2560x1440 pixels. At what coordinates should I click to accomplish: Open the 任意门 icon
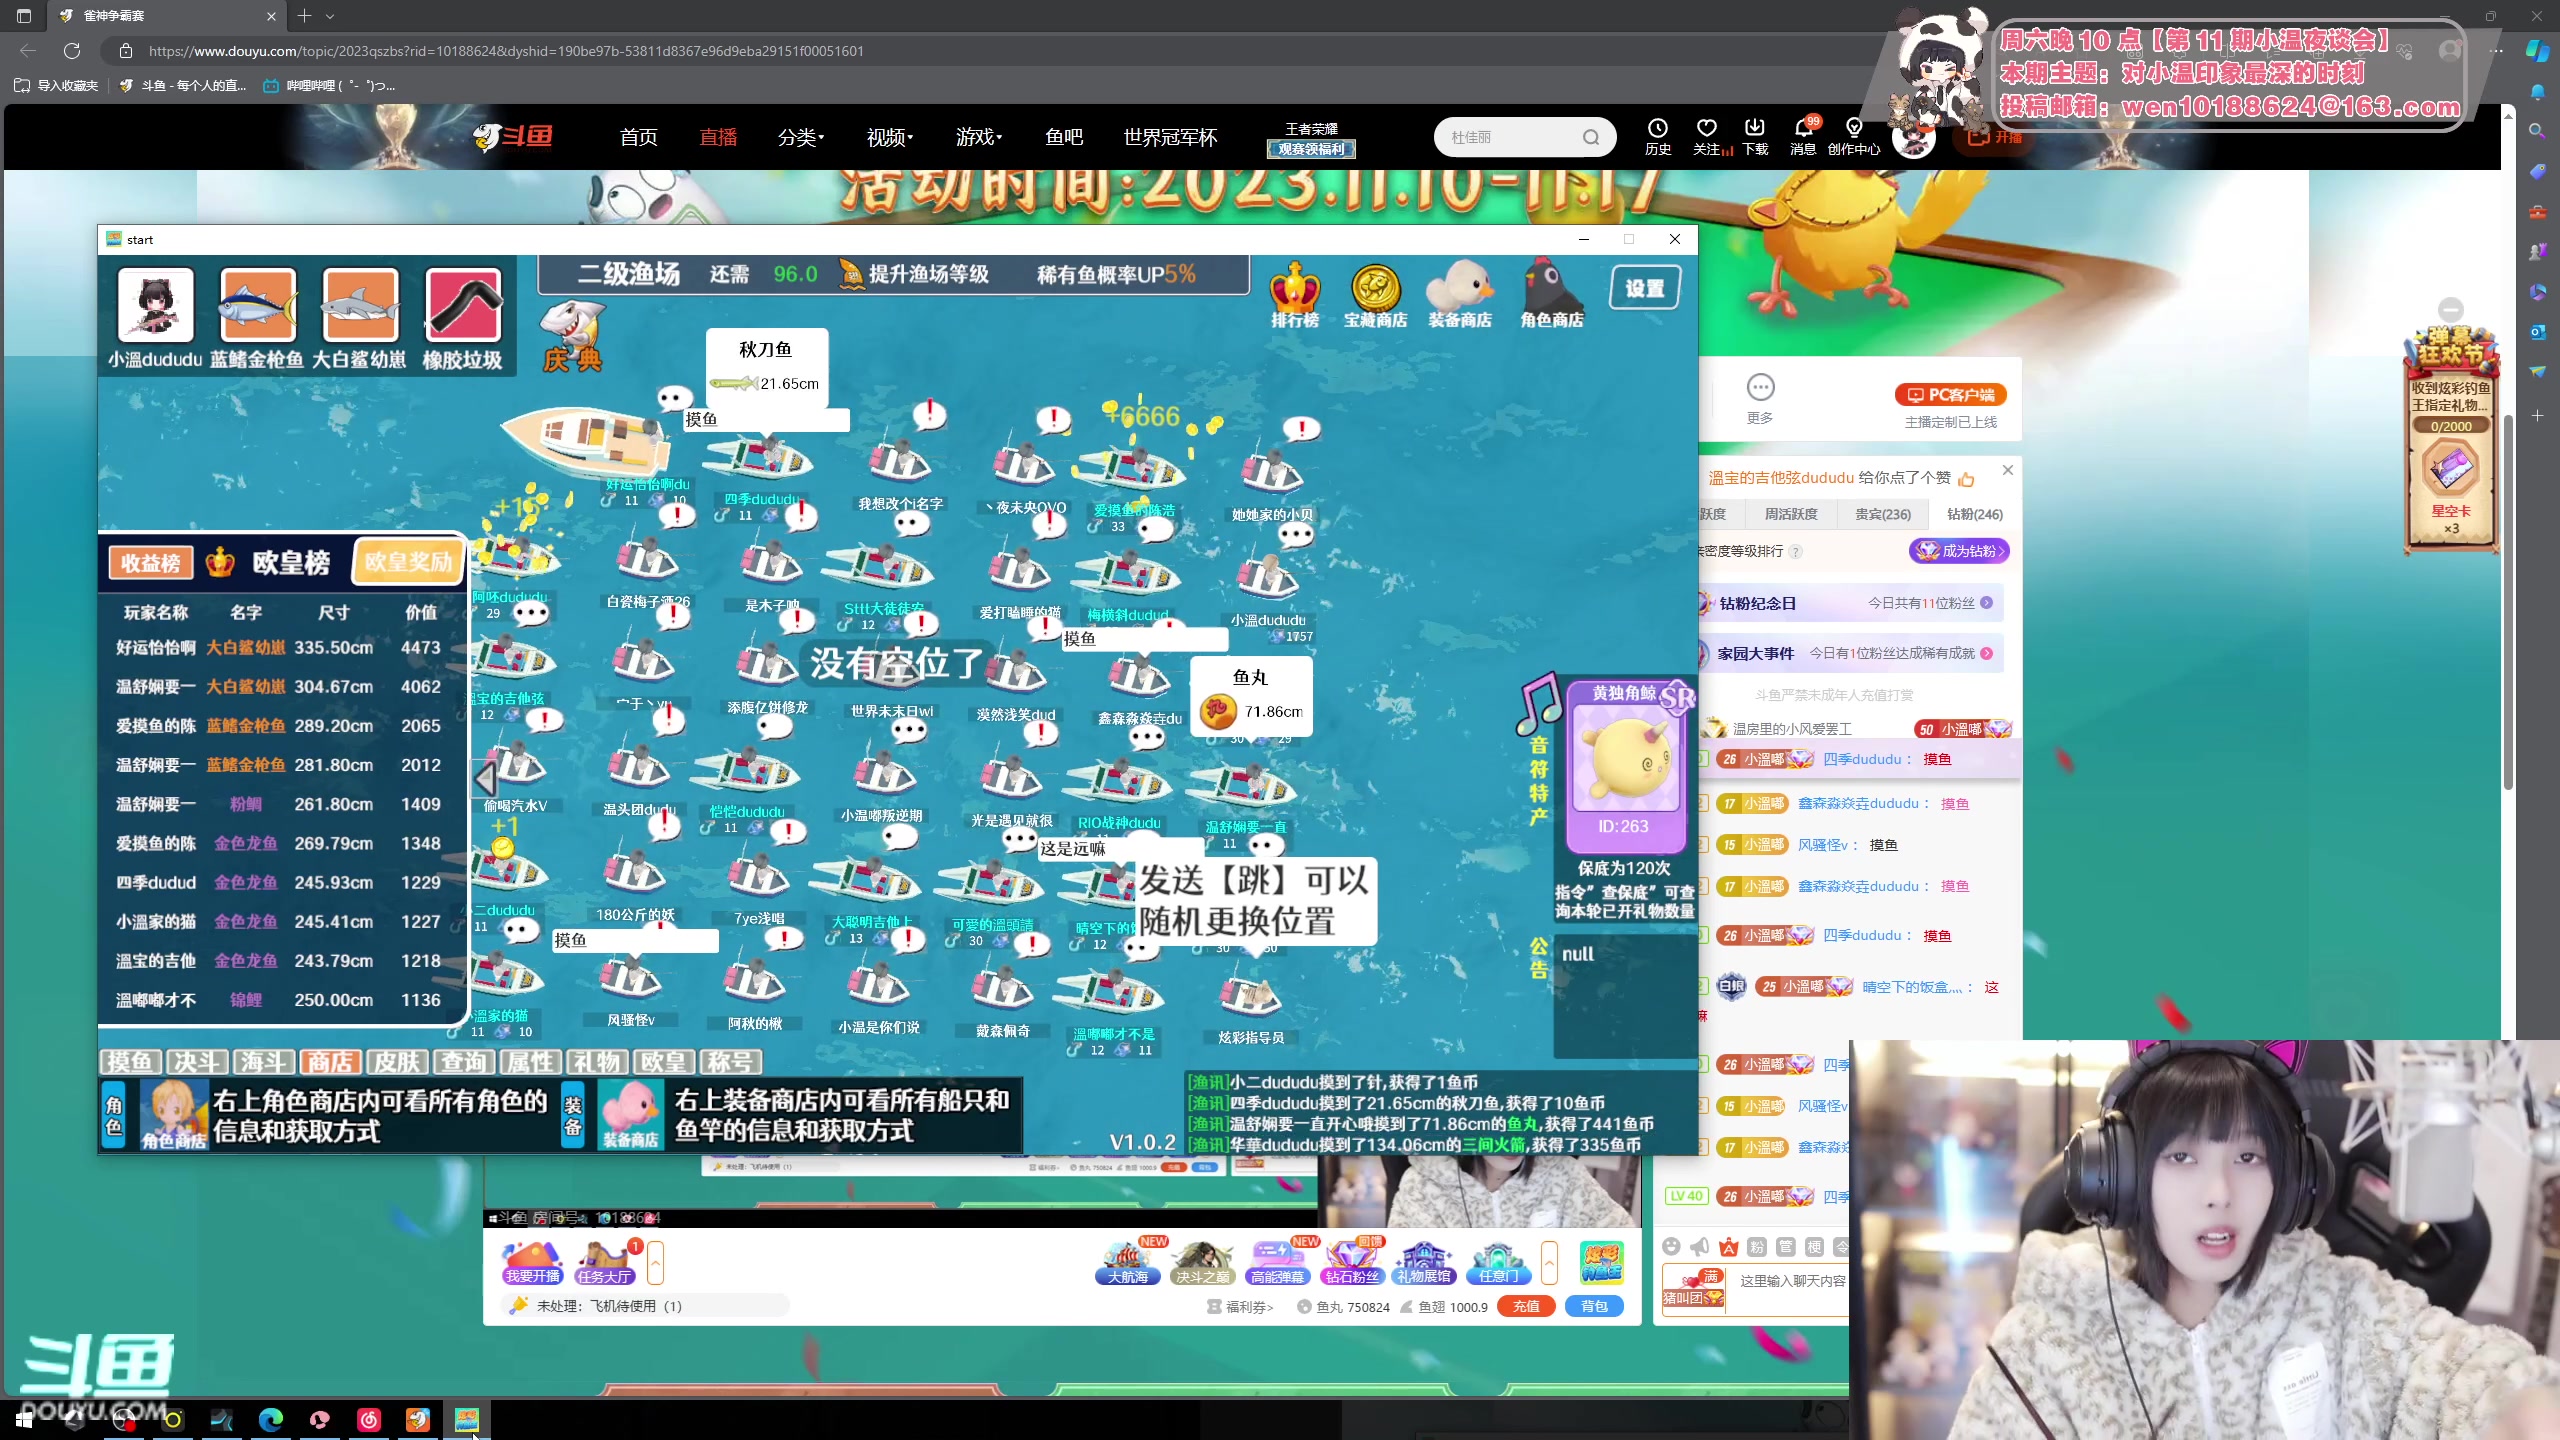(x=1498, y=1262)
